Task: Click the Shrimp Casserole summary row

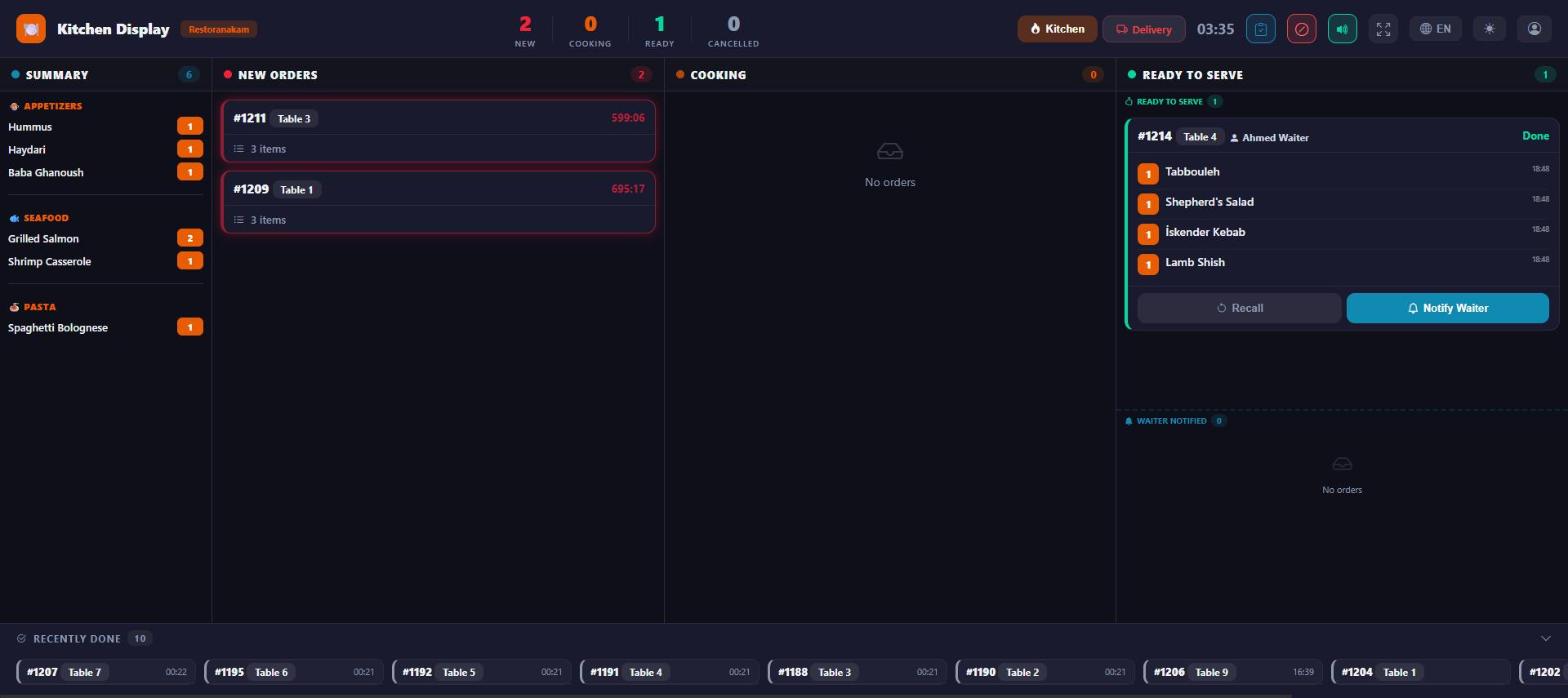Action: click(105, 261)
